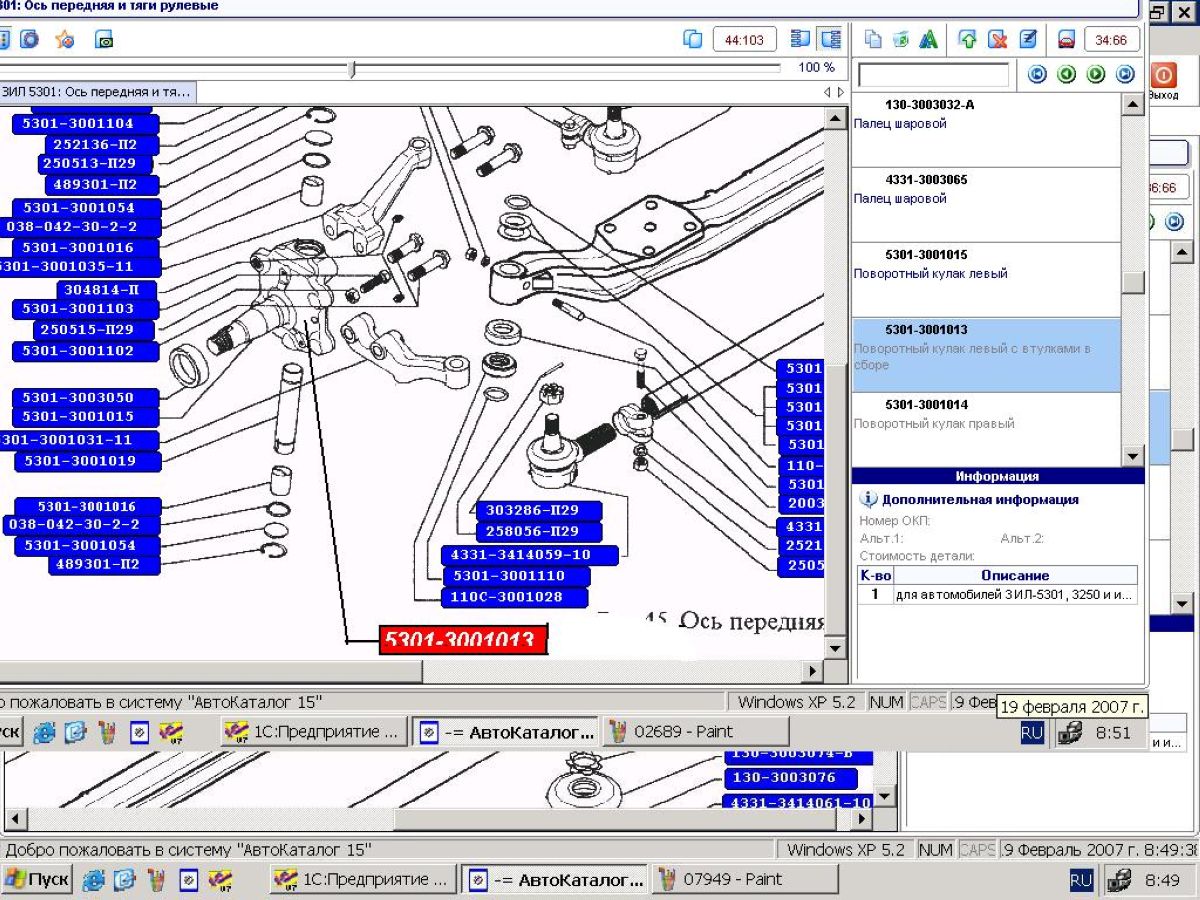Viewport: 1200px width, 900px height.
Task: Select diagram label 5301-3003050
Action: point(87,398)
